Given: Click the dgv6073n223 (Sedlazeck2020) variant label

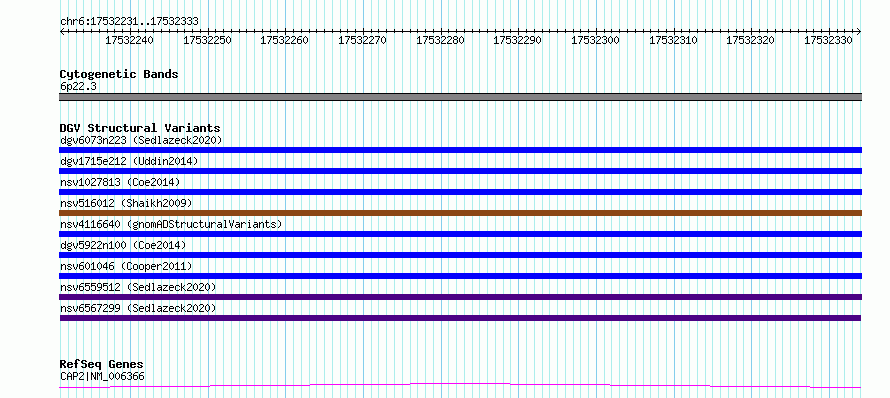Looking at the screenshot, I should coord(141,140).
